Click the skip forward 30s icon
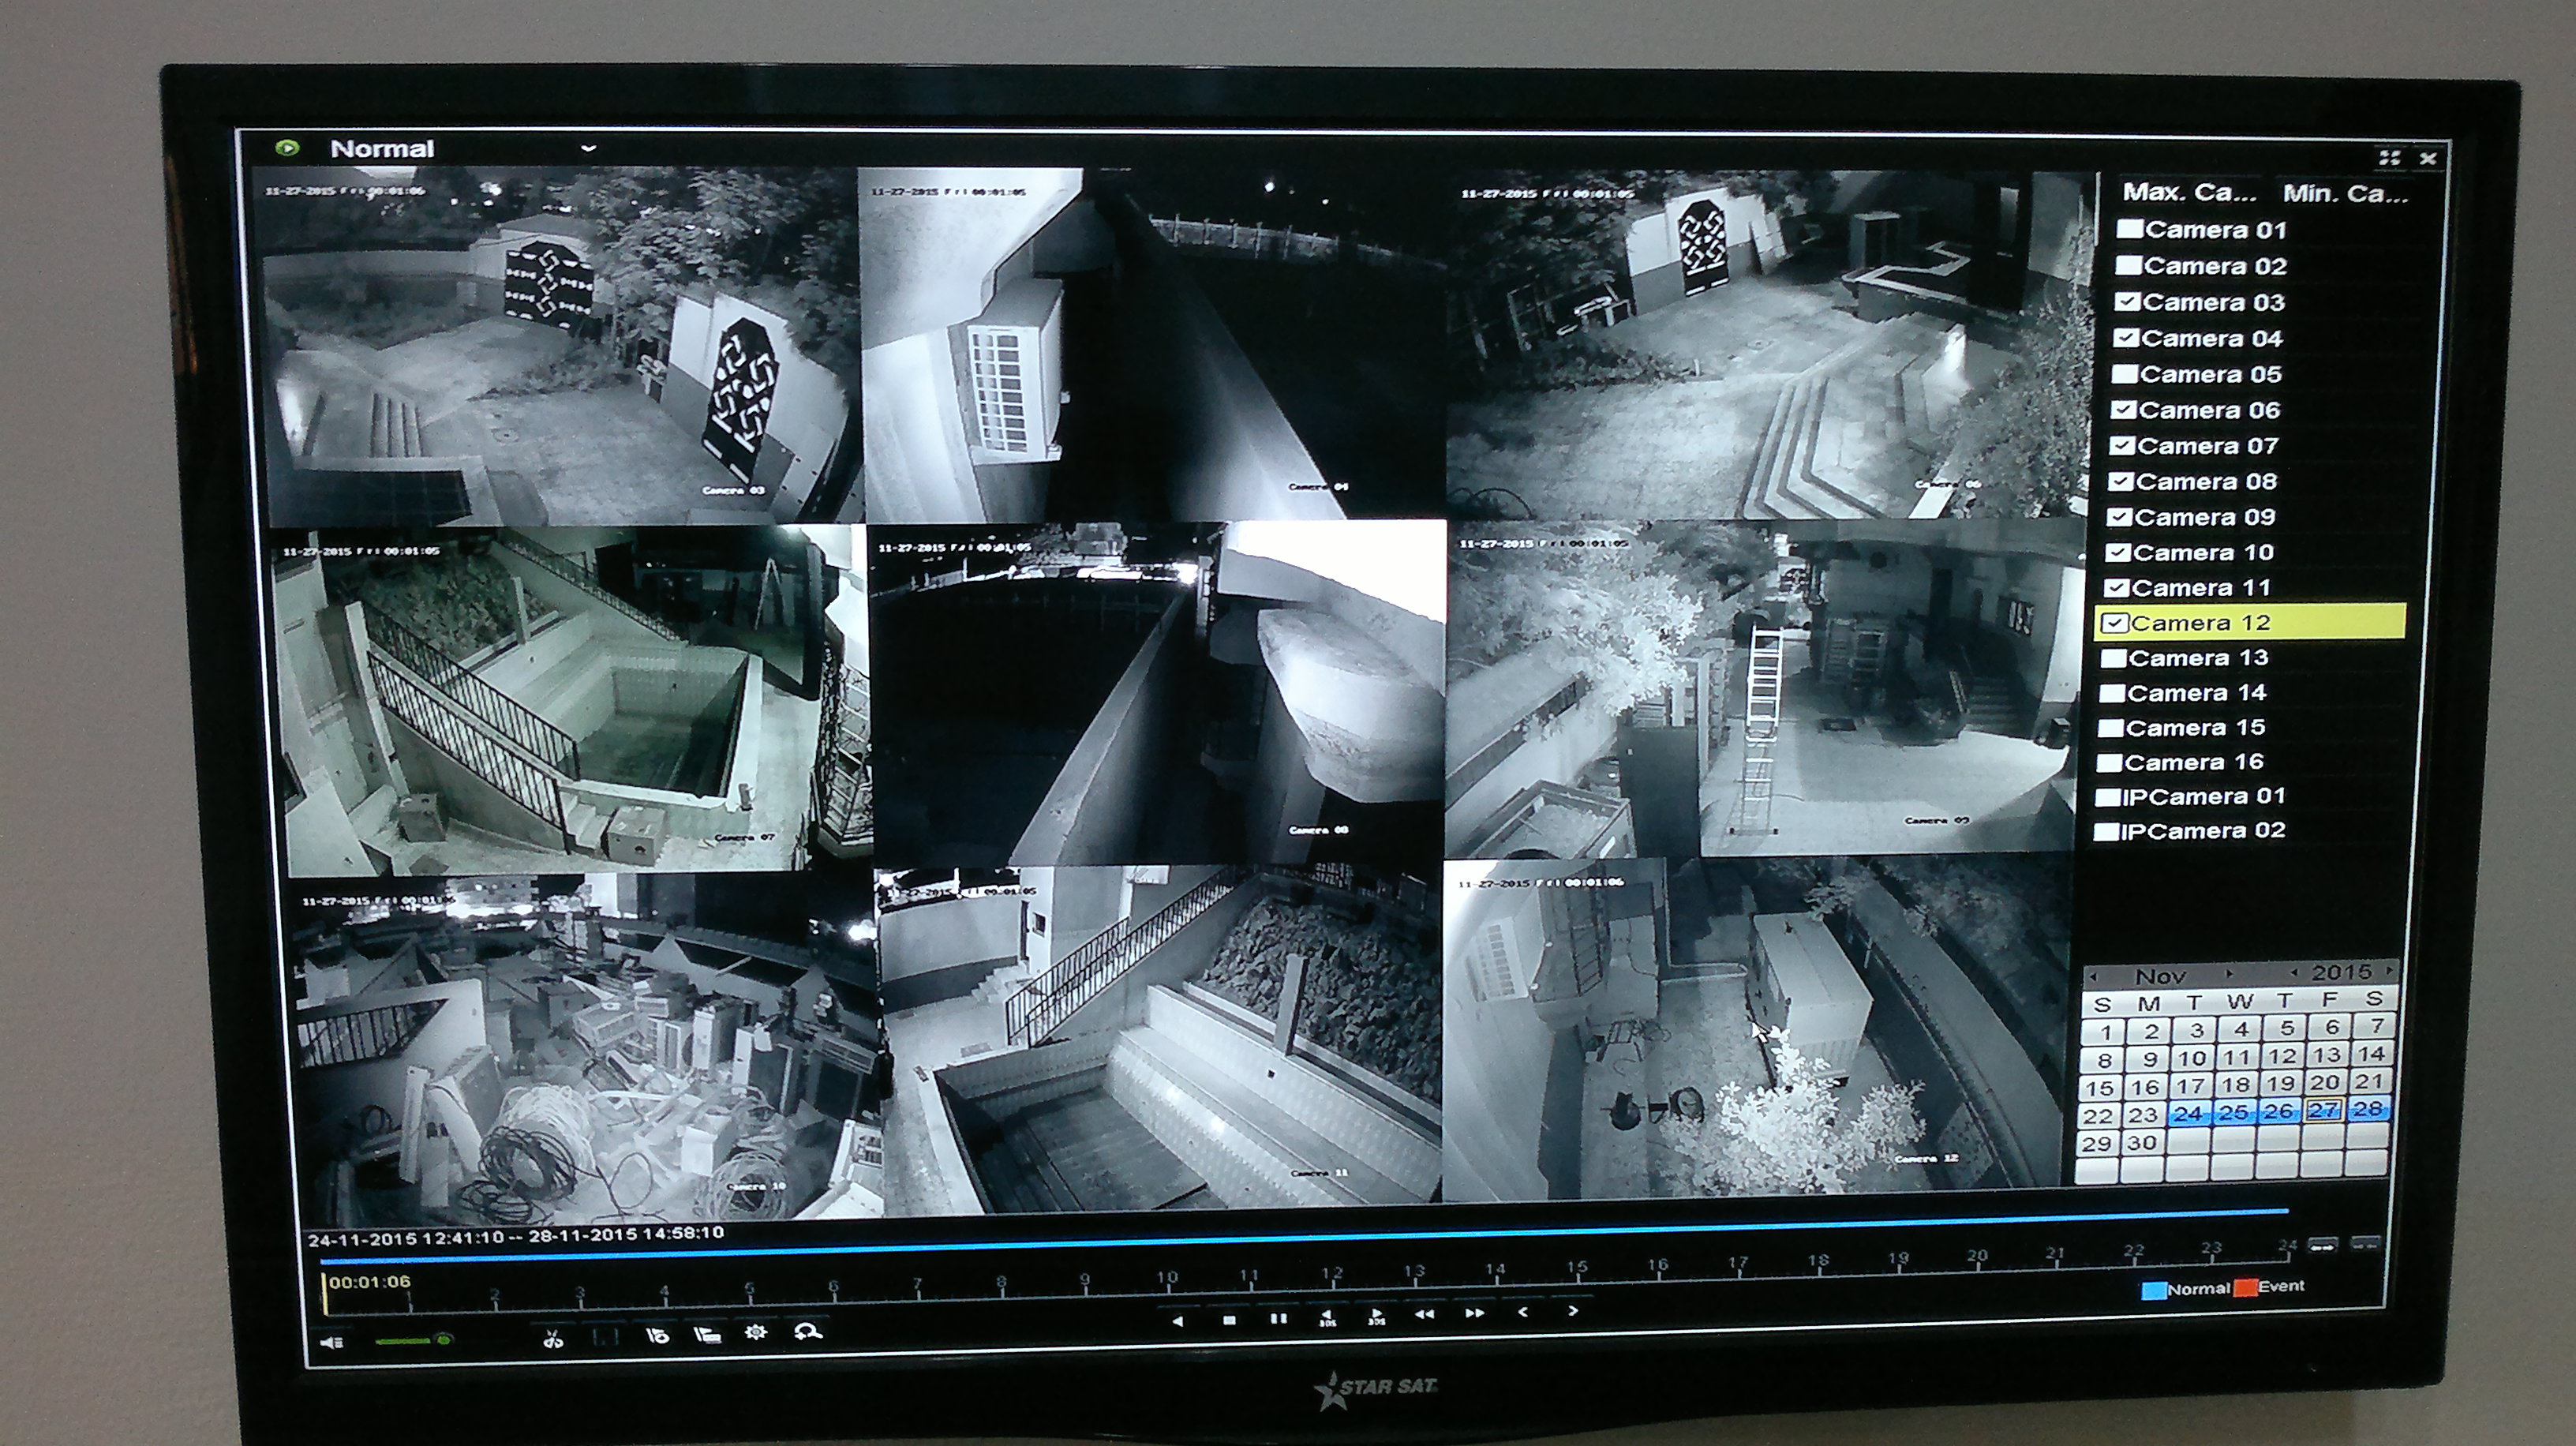Viewport: 2576px width, 1446px height. tap(1377, 1317)
